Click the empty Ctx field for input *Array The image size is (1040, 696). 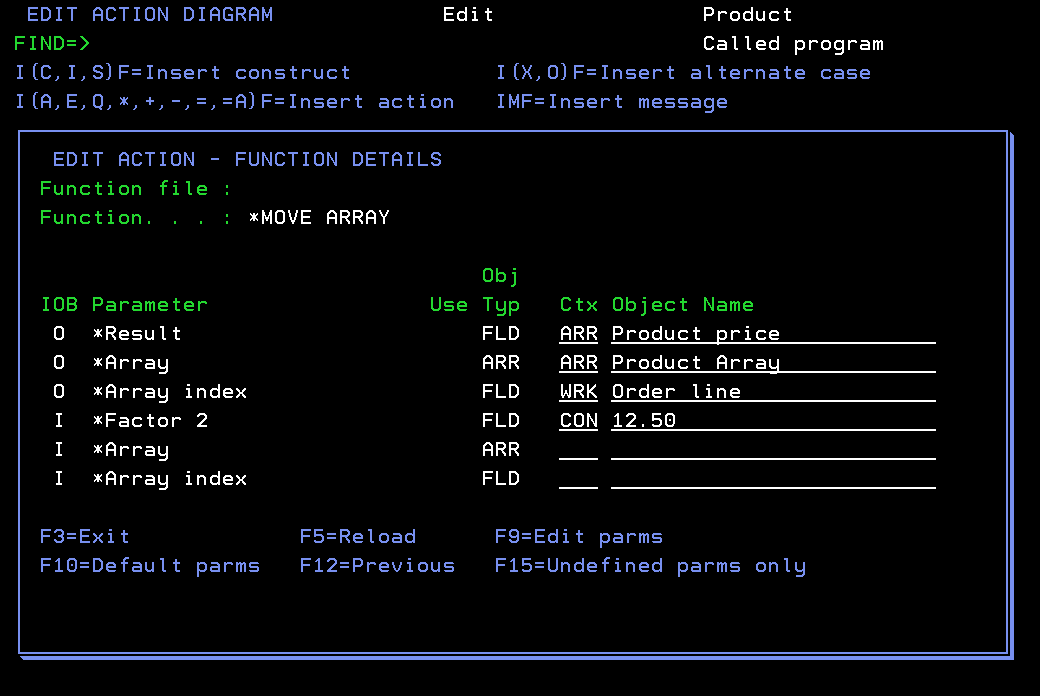(578, 449)
